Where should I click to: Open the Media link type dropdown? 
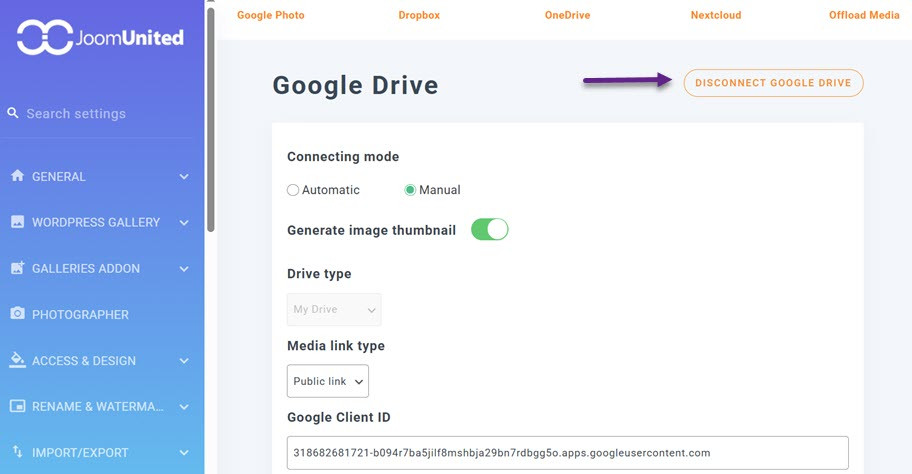[x=328, y=381]
